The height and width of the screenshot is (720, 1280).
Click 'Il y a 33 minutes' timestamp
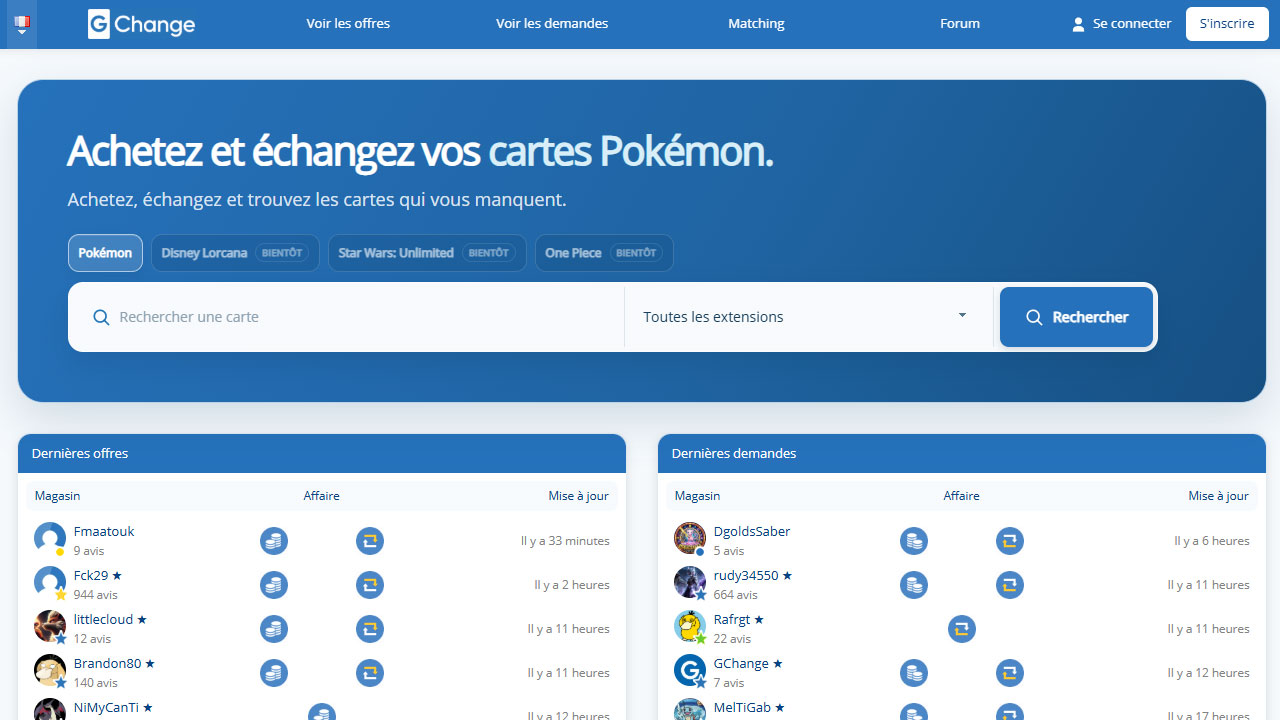click(565, 541)
